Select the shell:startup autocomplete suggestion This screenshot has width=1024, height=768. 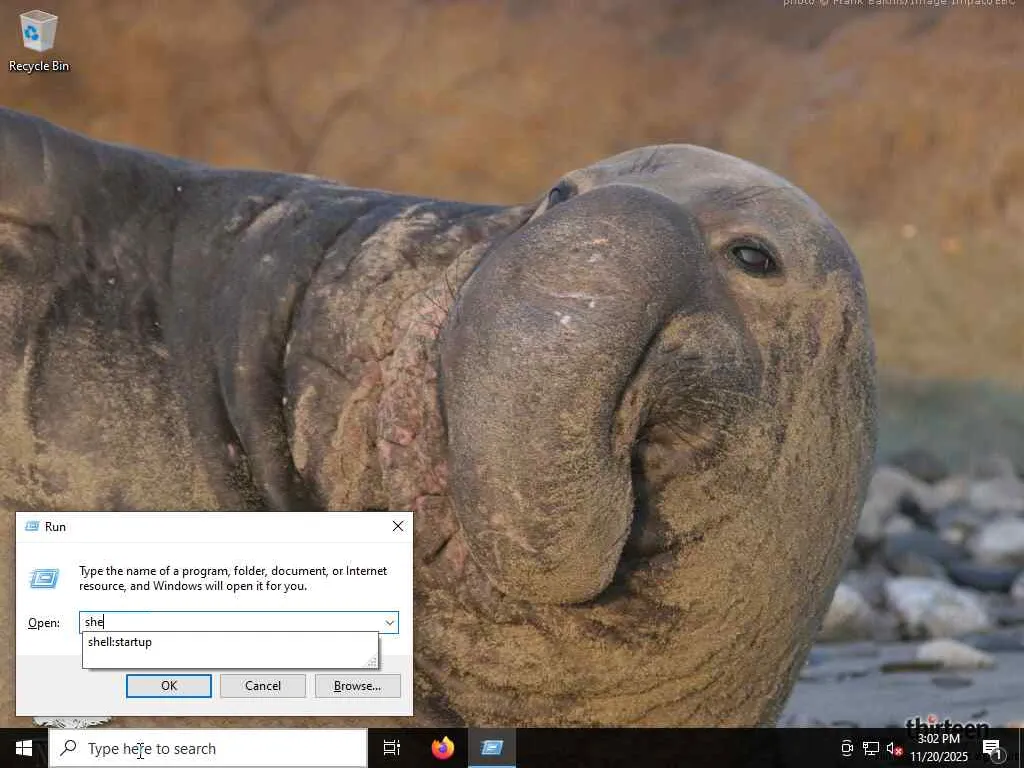[230, 642]
